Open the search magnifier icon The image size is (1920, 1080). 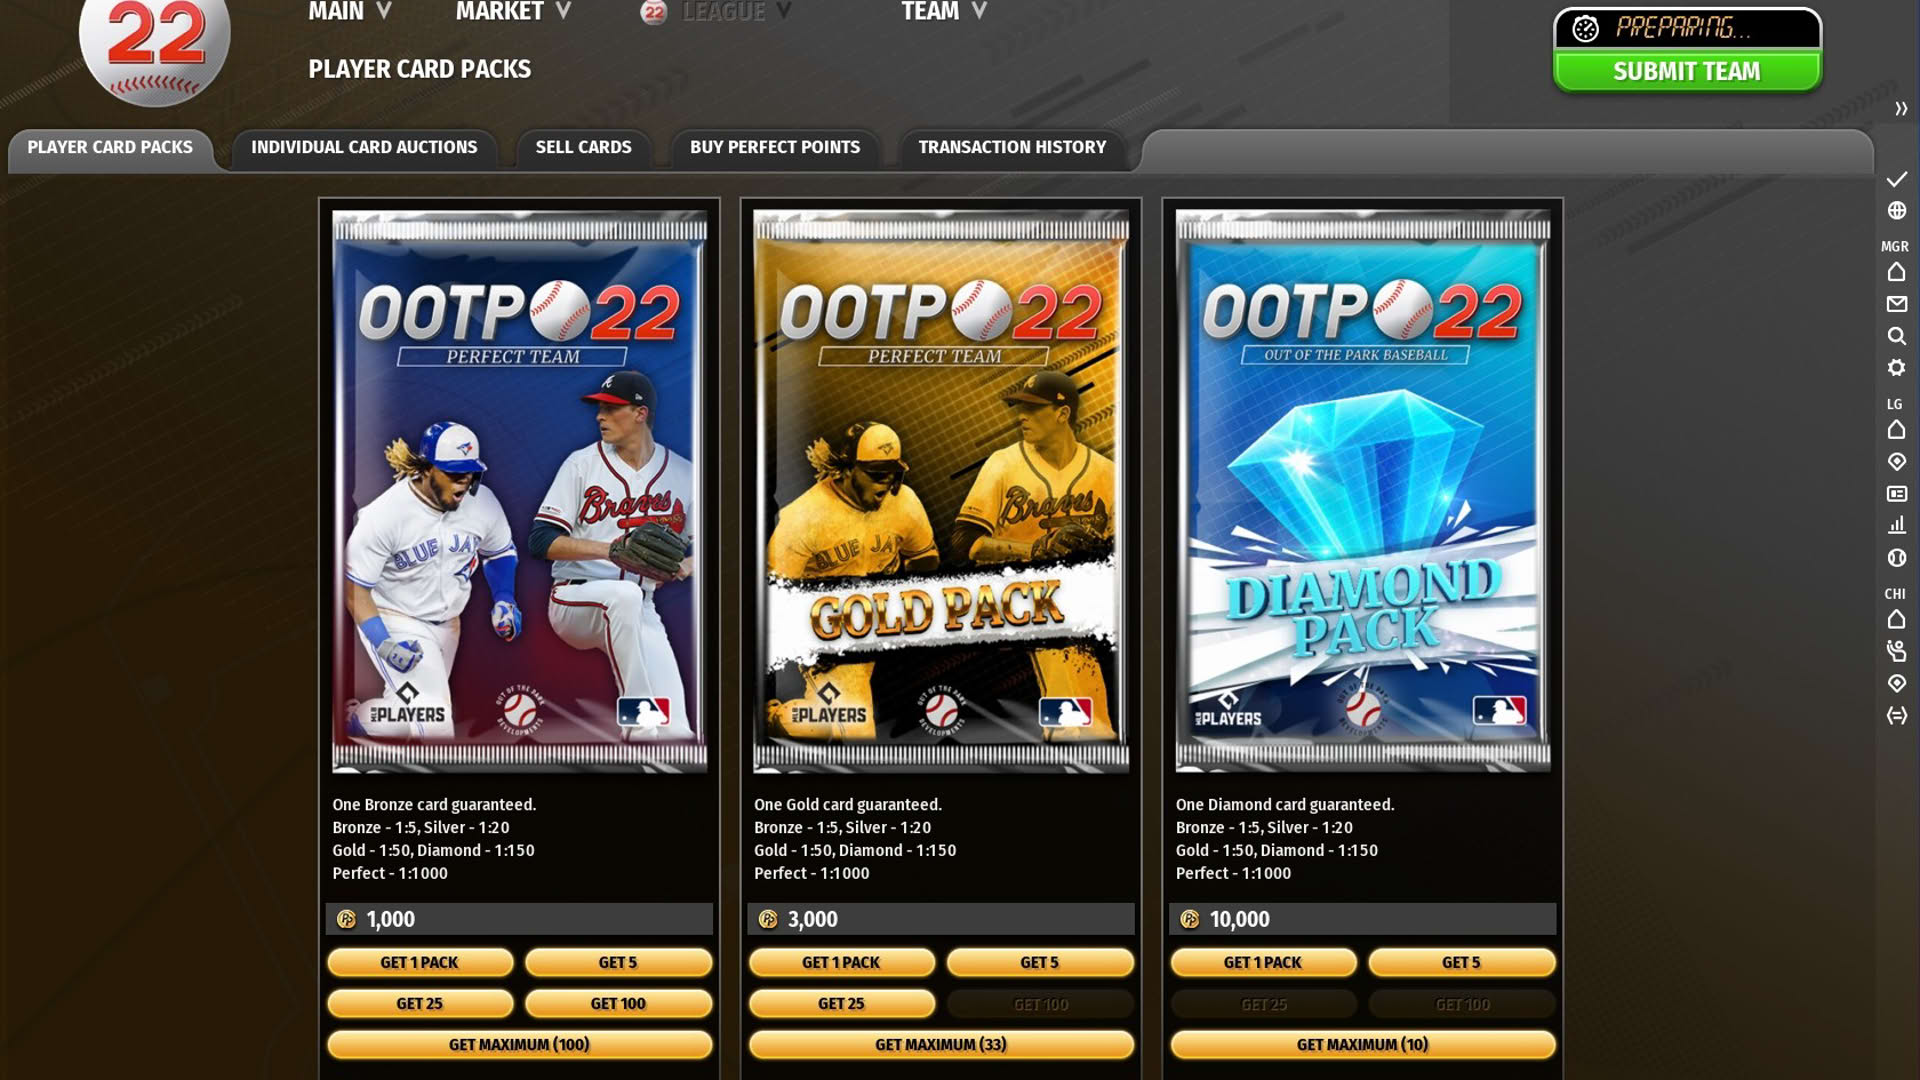click(1897, 336)
